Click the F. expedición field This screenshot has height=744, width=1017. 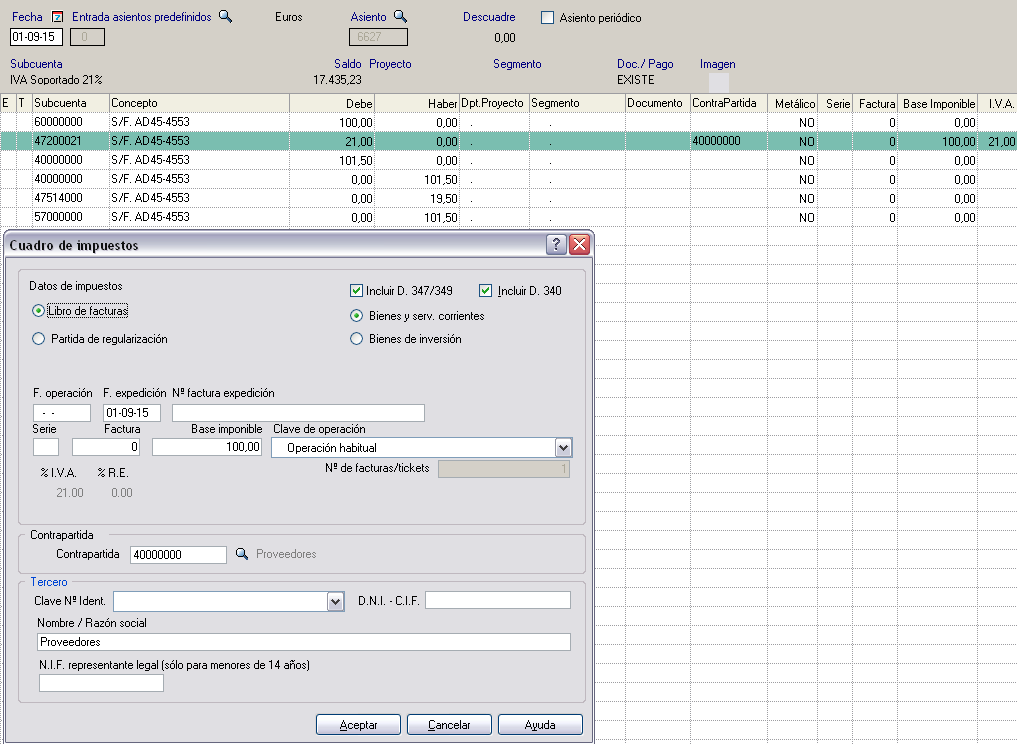[132, 413]
